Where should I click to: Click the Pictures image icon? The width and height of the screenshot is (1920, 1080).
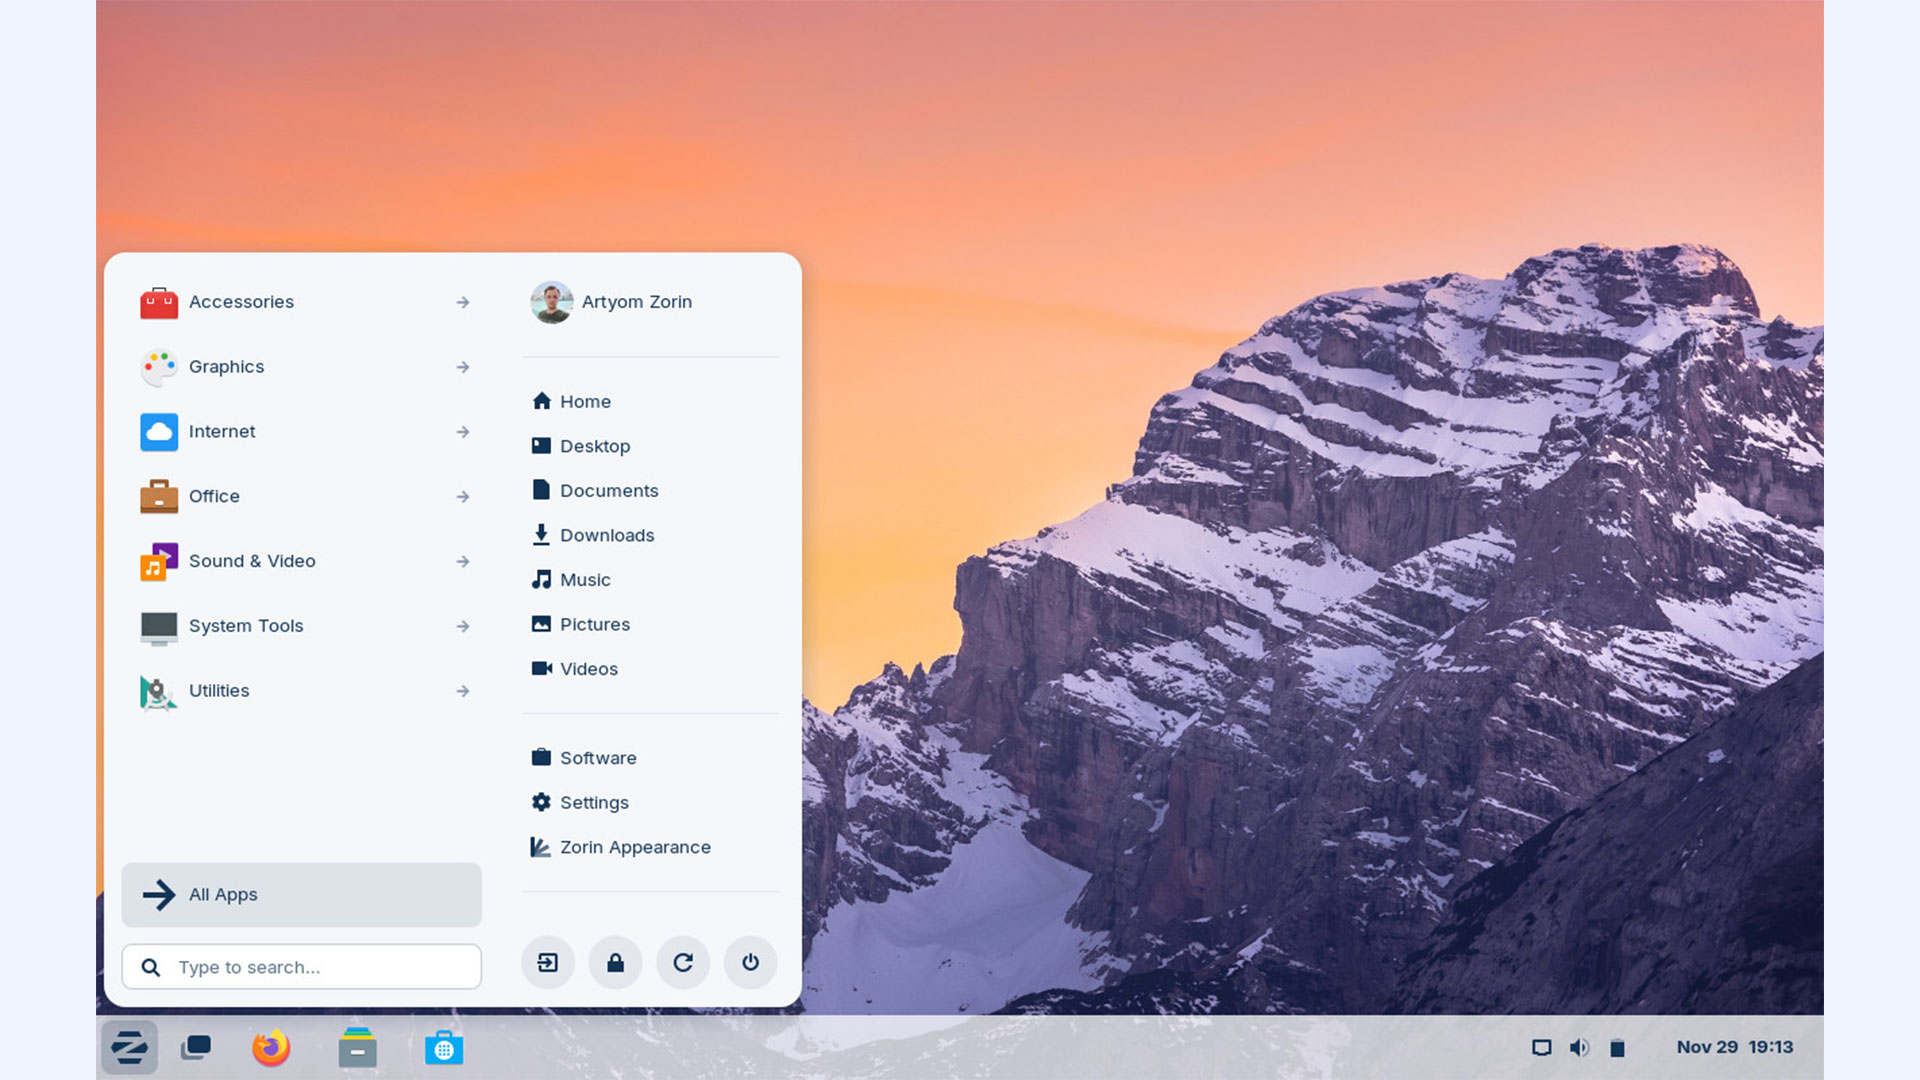point(541,624)
